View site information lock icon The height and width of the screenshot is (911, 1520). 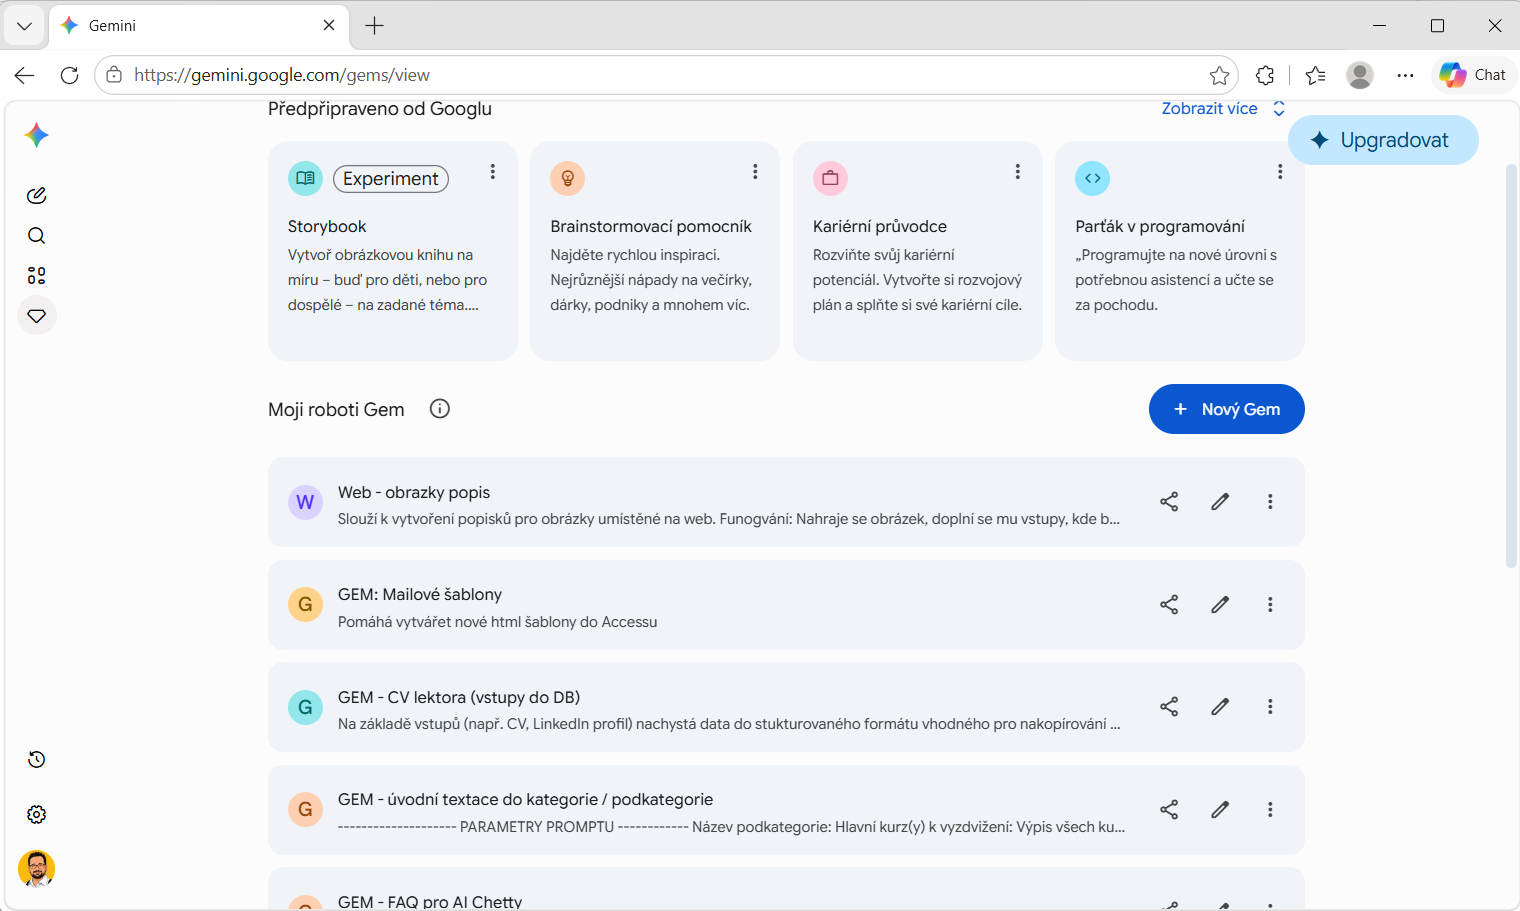(x=114, y=75)
